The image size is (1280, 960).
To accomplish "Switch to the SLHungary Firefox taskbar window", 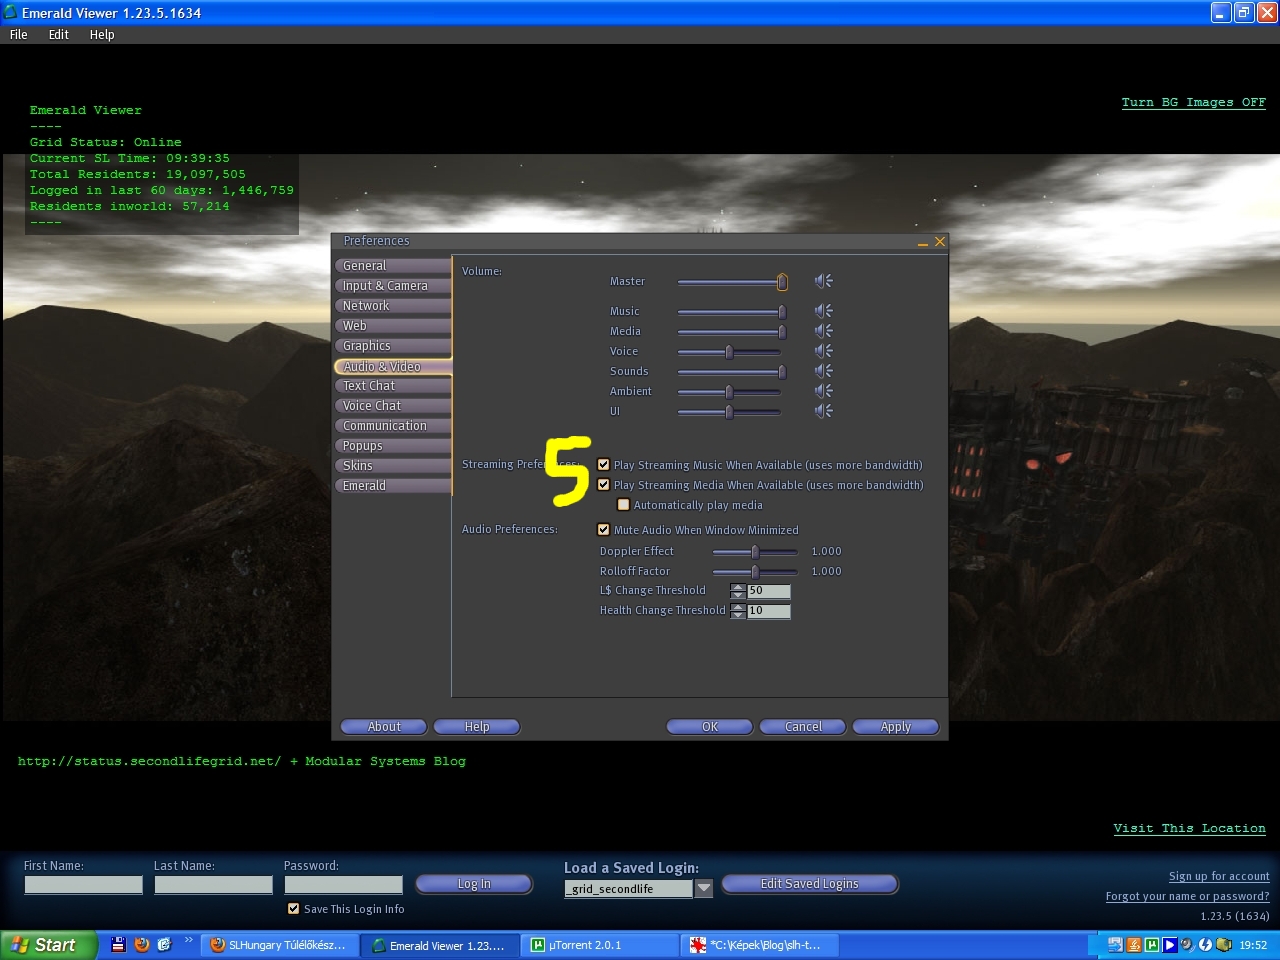I will pos(279,945).
